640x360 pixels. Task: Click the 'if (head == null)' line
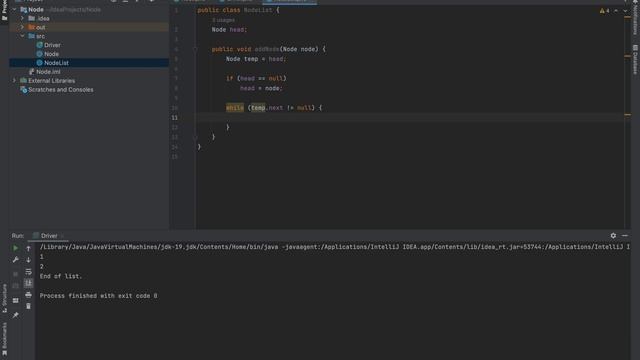tap(256, 78)
